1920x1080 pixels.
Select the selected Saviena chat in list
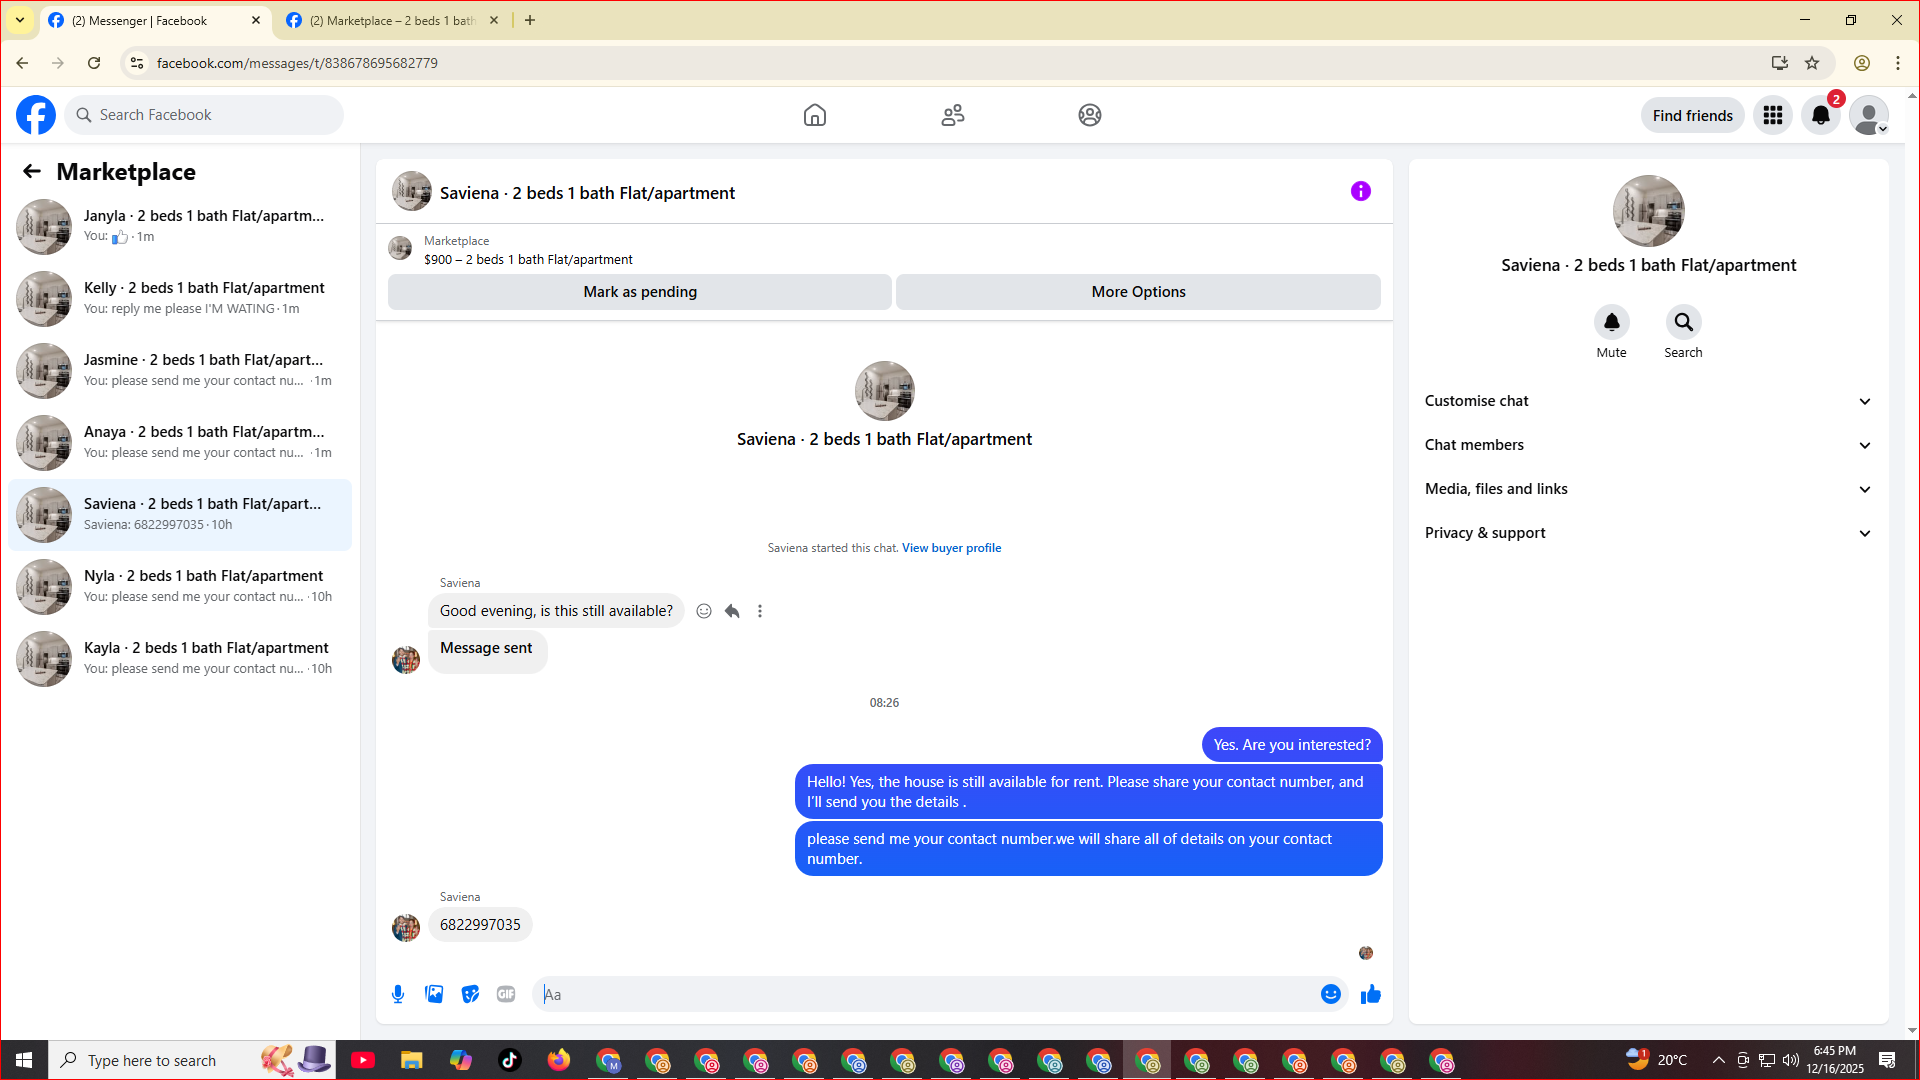[x=180, y=515]
